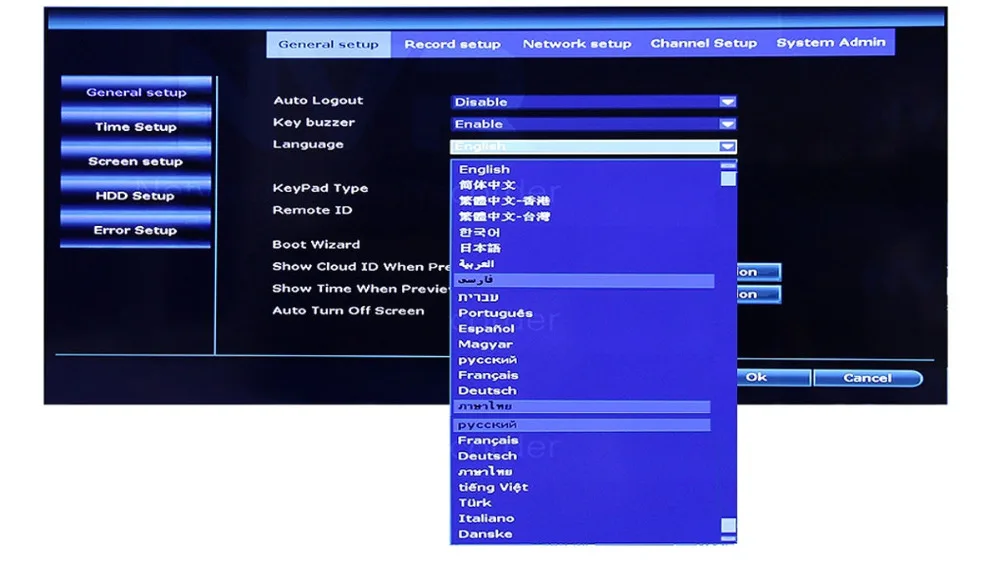Open Error Setup from the sidebar
The image size is (1000, 563).
coord(136,230)
